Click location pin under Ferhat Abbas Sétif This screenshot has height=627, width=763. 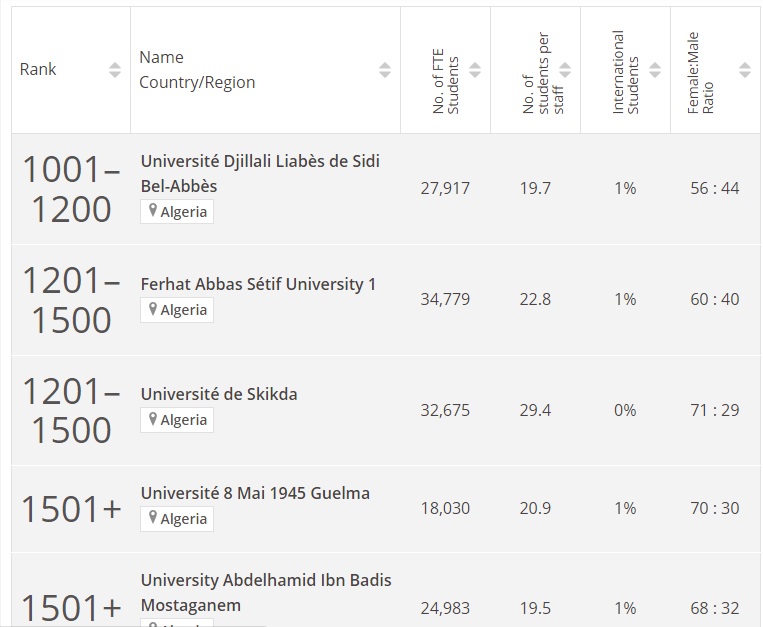(153, 309)
